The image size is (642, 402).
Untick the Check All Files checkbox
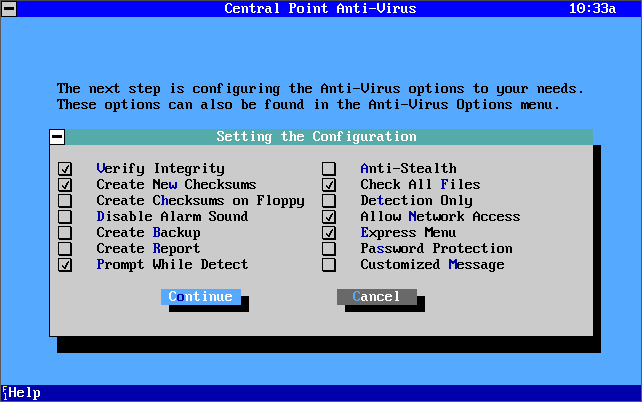[x=329, y=185]
